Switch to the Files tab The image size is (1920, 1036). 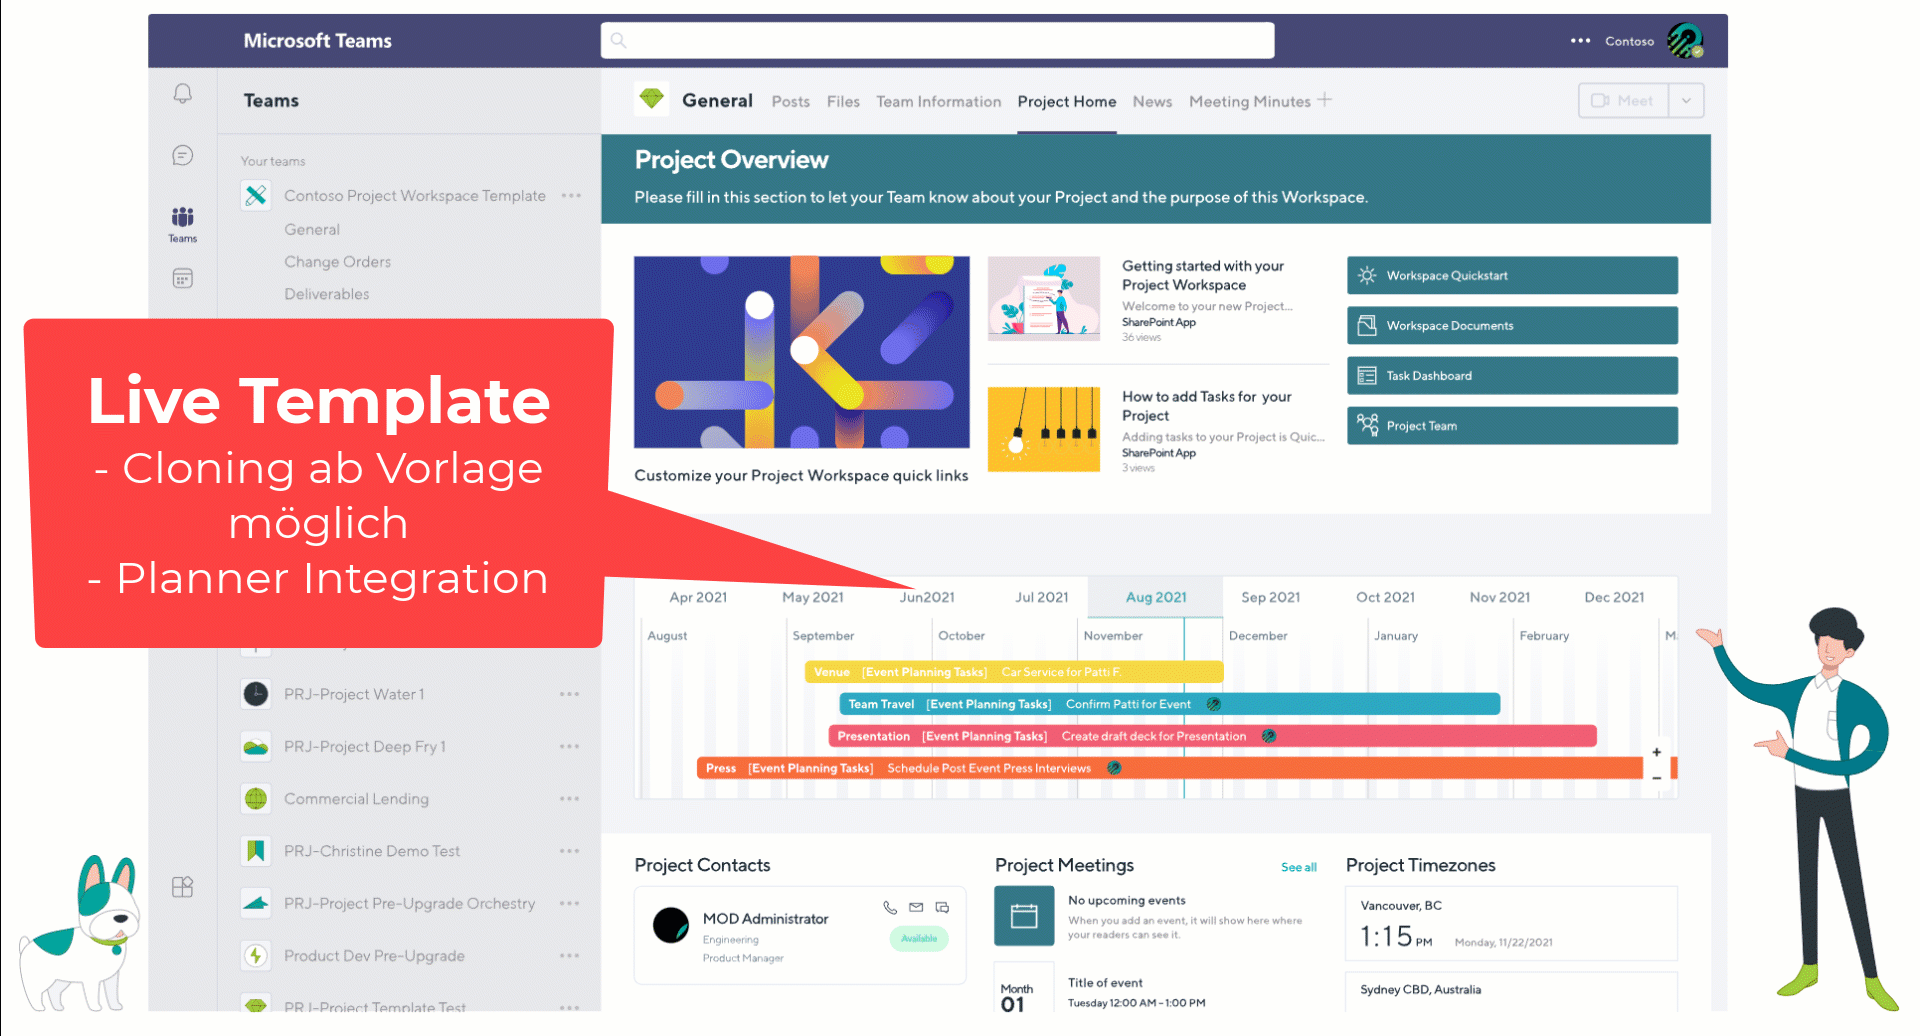(x=843, y=102)
